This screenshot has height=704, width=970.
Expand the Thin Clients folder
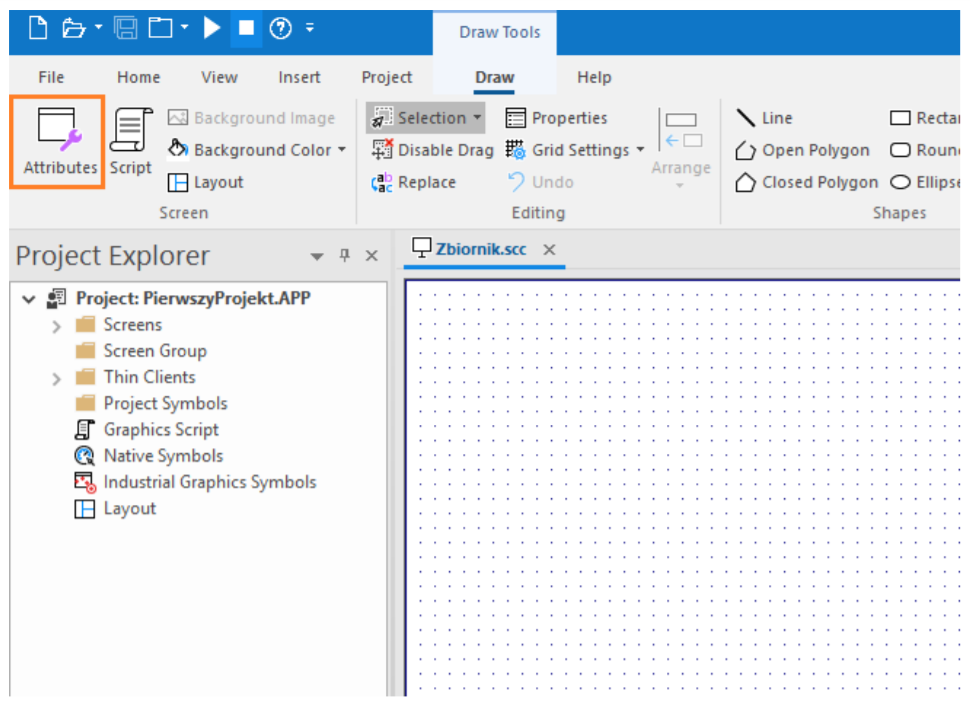tap(57, 378)
